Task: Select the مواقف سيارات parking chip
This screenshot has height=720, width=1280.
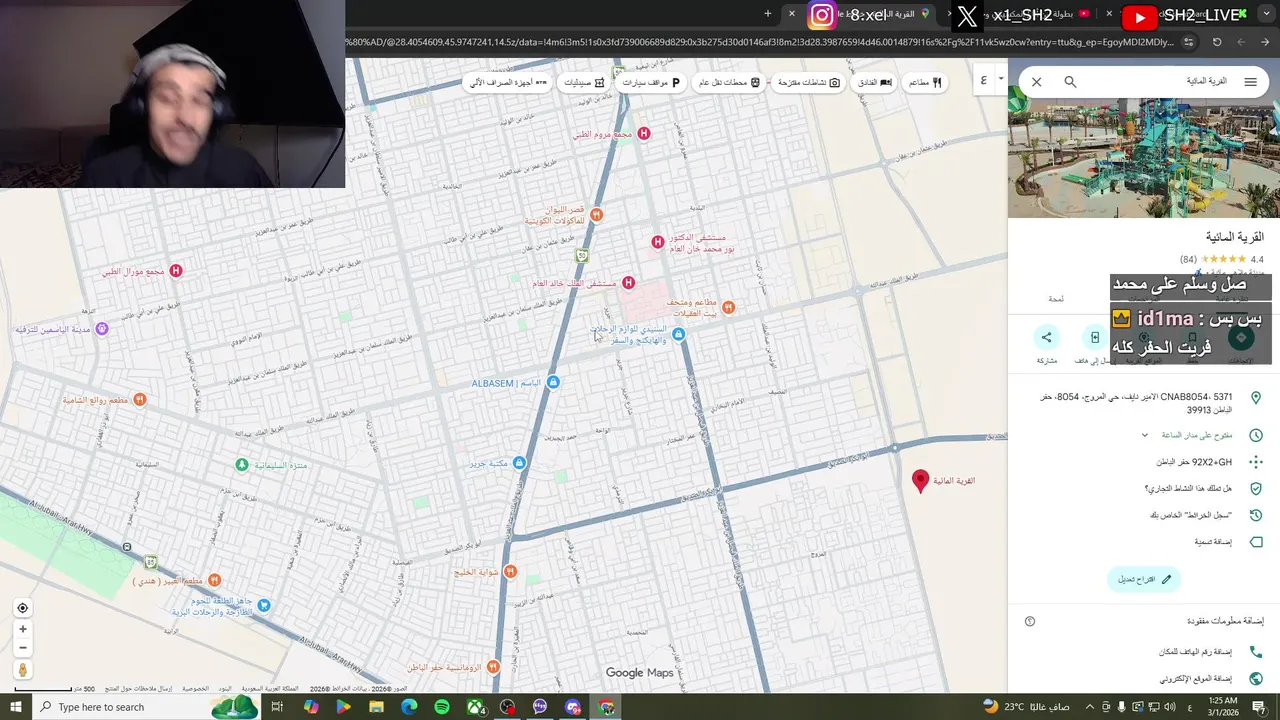Action: (x=651, y=83)
